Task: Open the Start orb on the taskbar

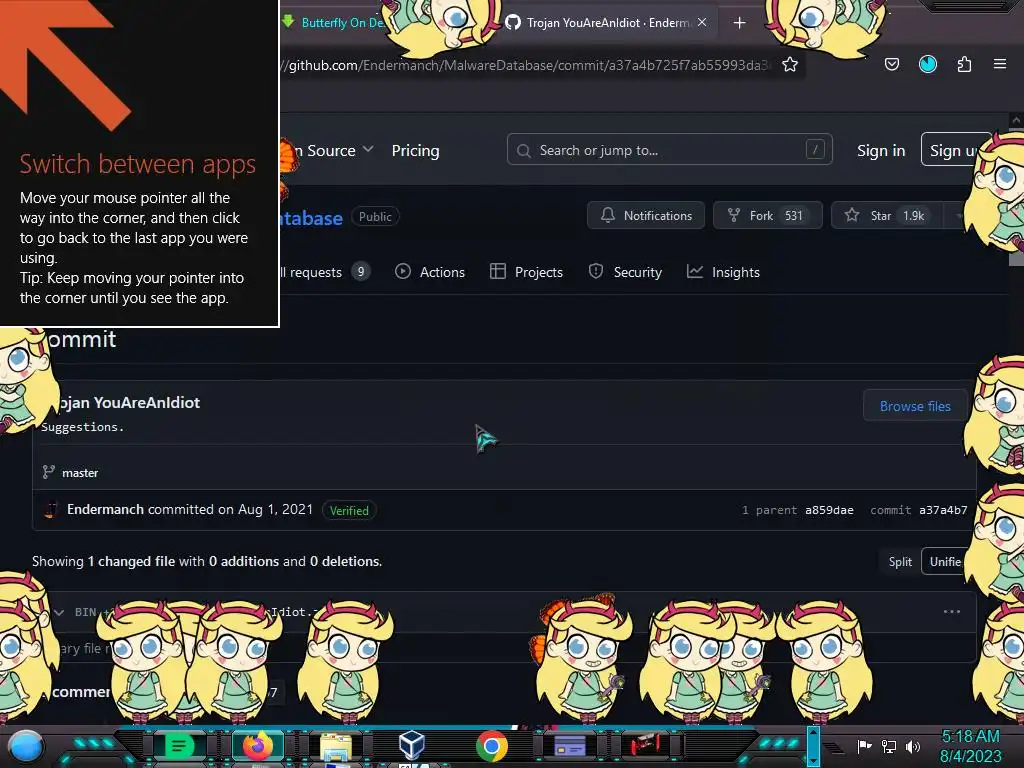Action: point(26,746)
